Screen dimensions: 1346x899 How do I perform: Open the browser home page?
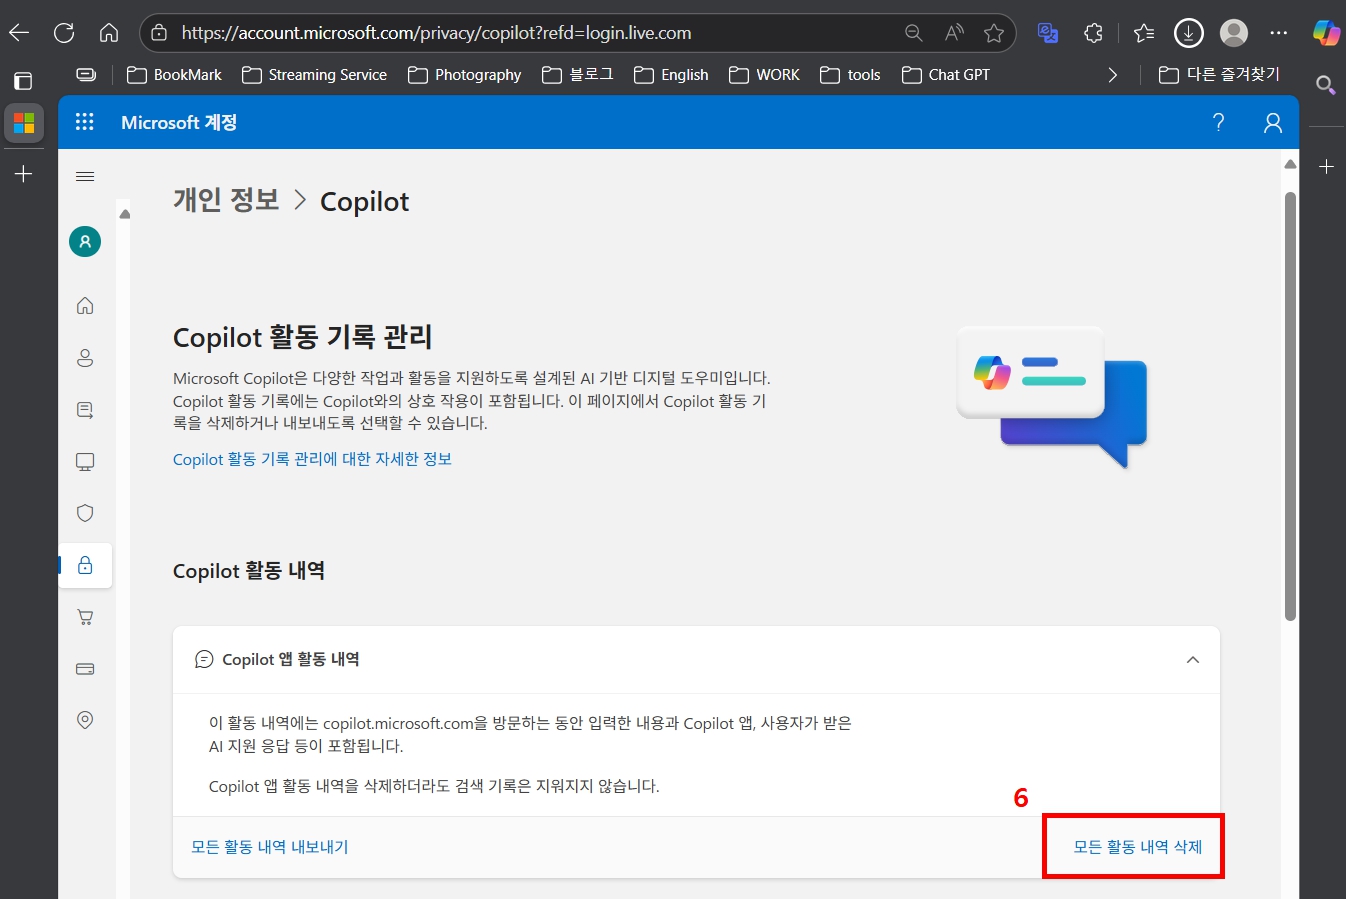point(109,33)
